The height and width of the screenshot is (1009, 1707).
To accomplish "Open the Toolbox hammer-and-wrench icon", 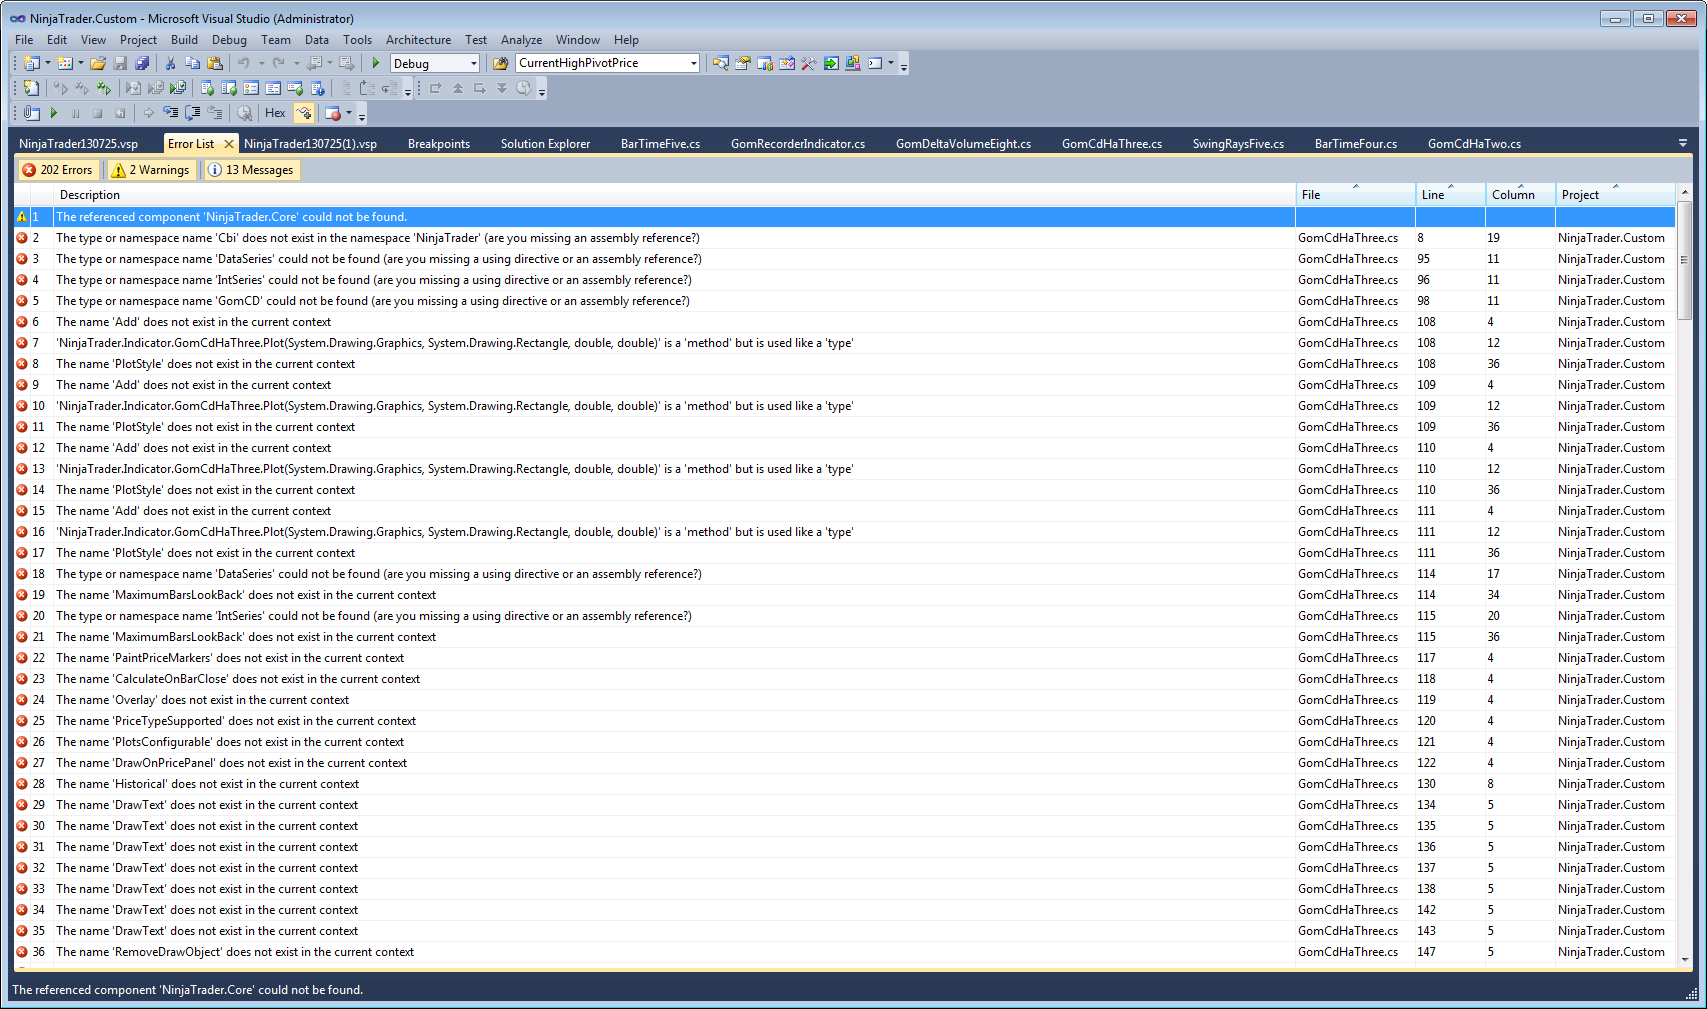I will point(809,63).
